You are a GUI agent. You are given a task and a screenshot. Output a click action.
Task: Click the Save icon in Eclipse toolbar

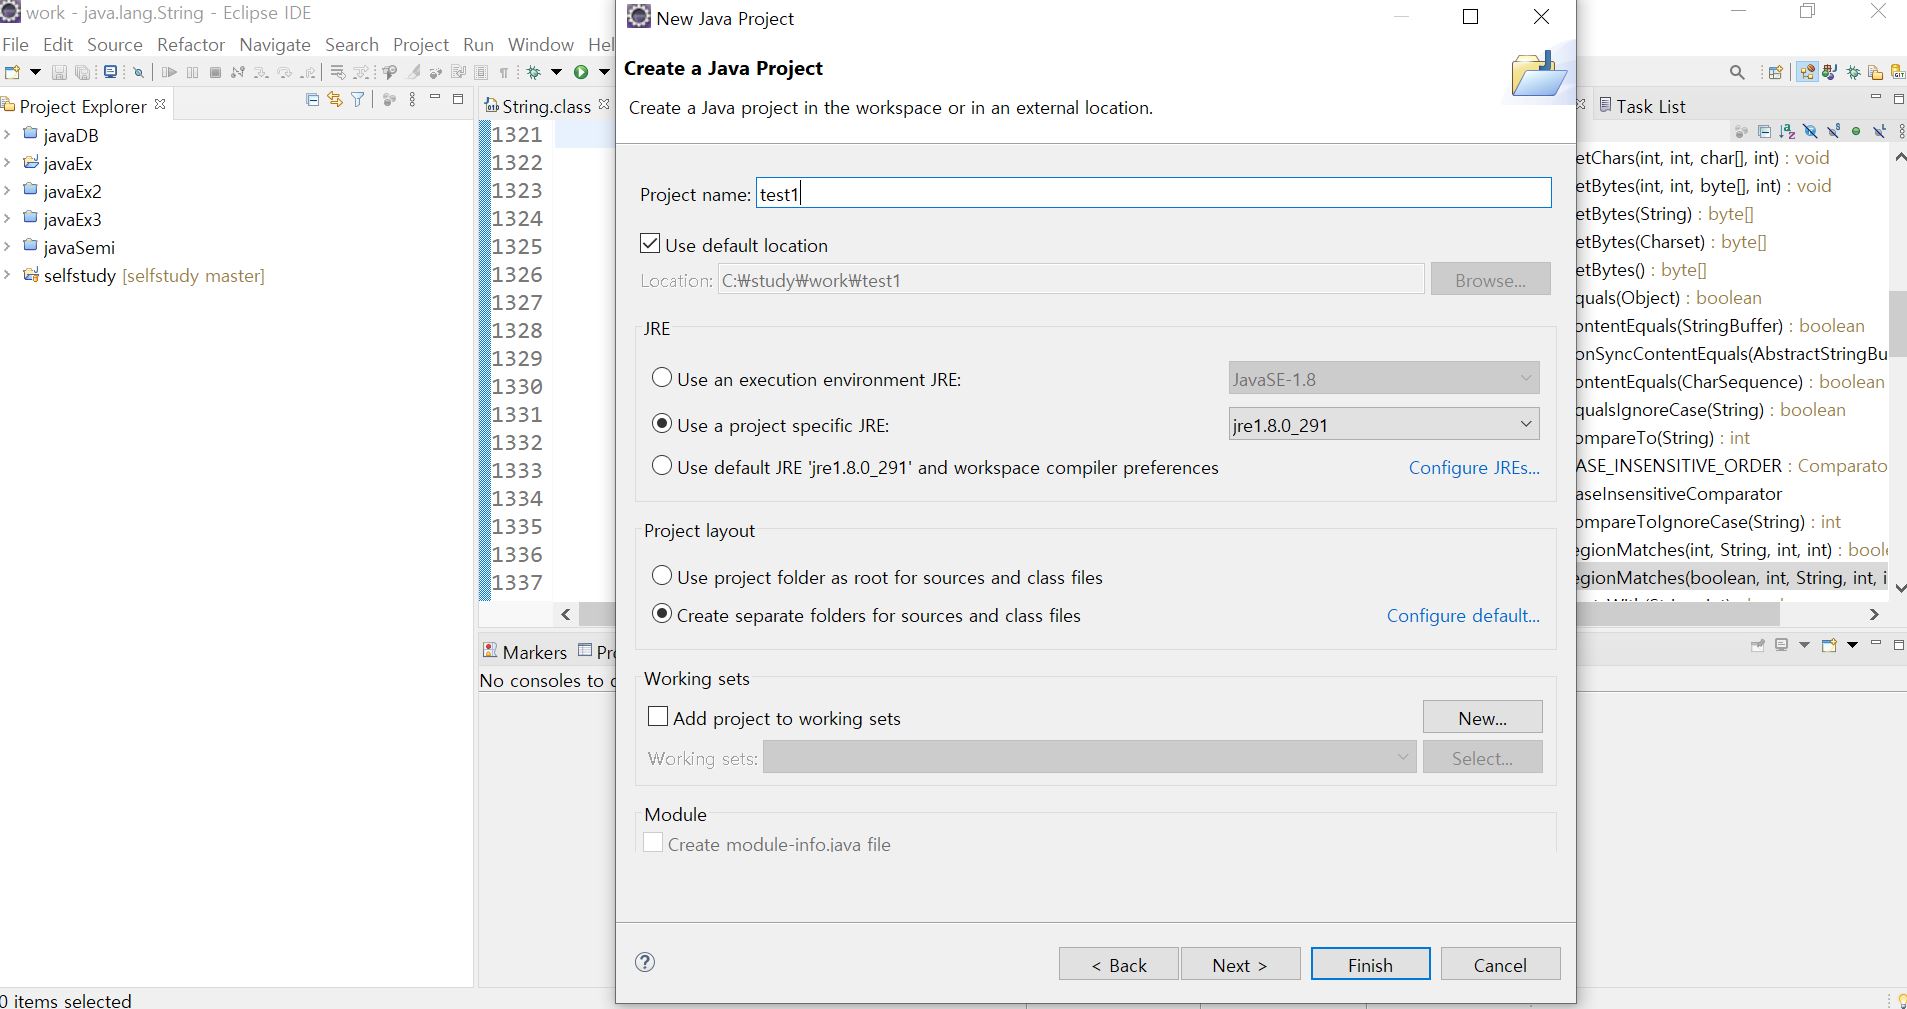coord(59,72)
